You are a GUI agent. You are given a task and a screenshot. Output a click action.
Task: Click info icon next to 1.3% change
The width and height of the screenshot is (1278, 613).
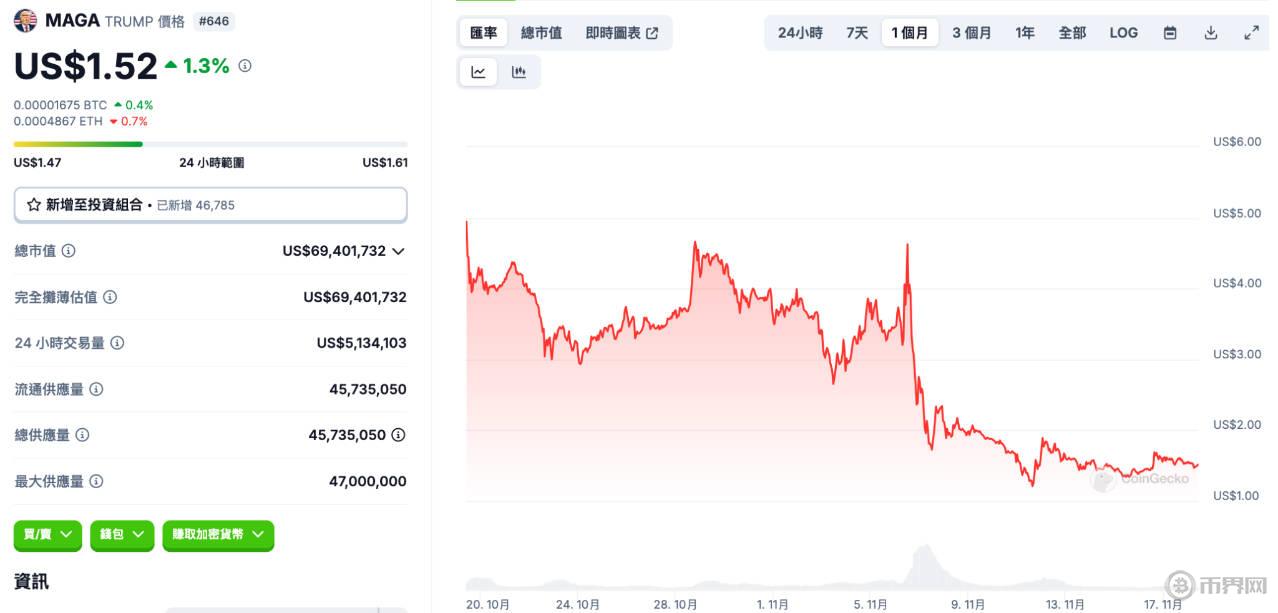(245, 66)
